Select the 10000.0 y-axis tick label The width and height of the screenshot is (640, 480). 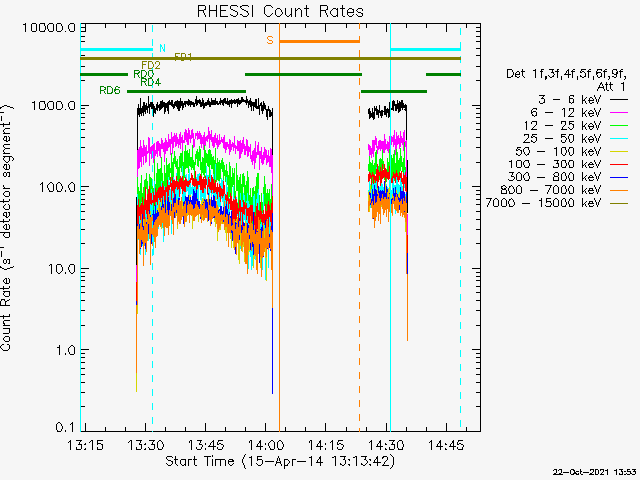point(49,28)
